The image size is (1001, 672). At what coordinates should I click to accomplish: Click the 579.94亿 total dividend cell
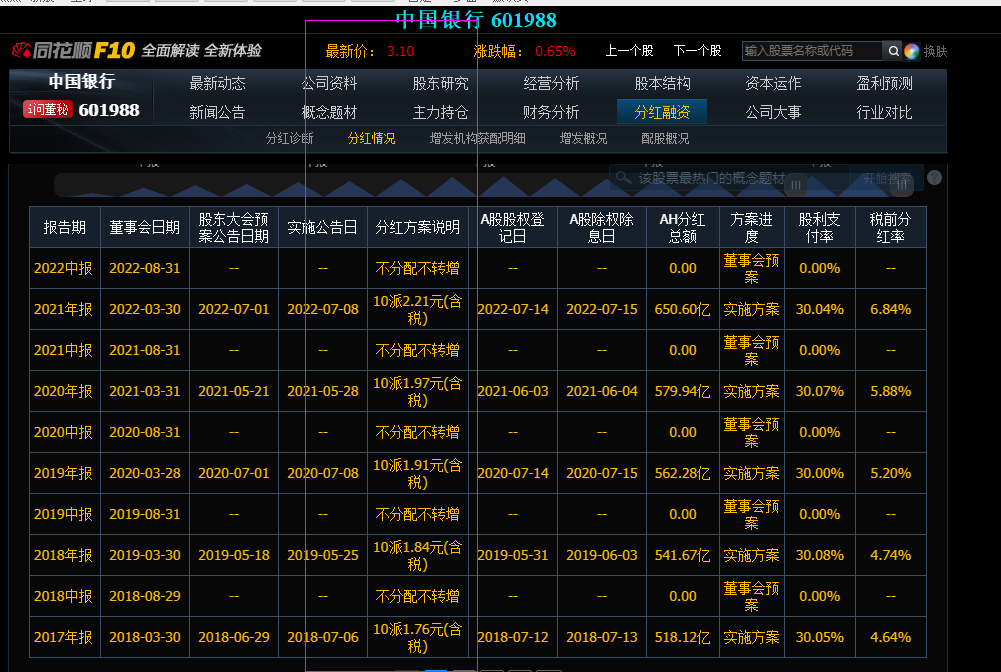(682, 391)
